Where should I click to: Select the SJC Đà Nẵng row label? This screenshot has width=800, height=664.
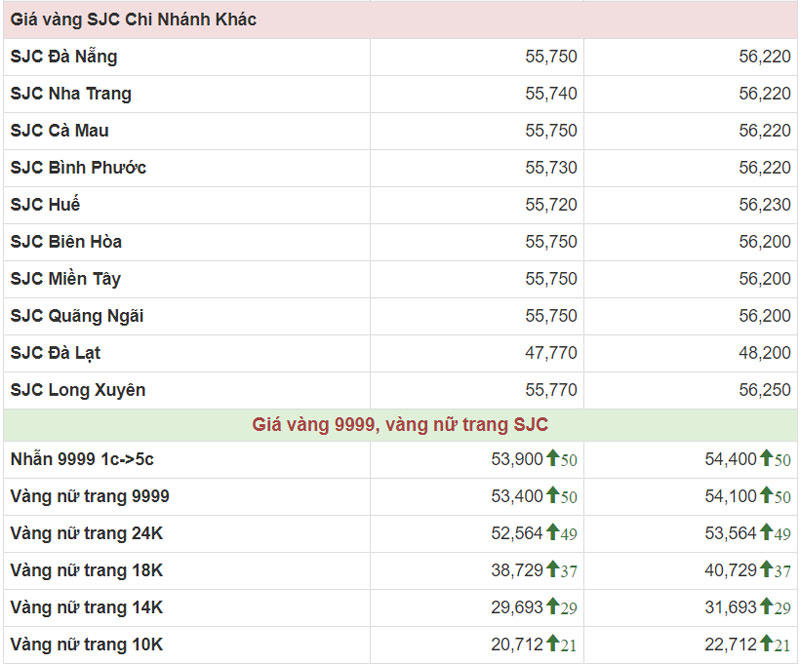coord(63,57)
